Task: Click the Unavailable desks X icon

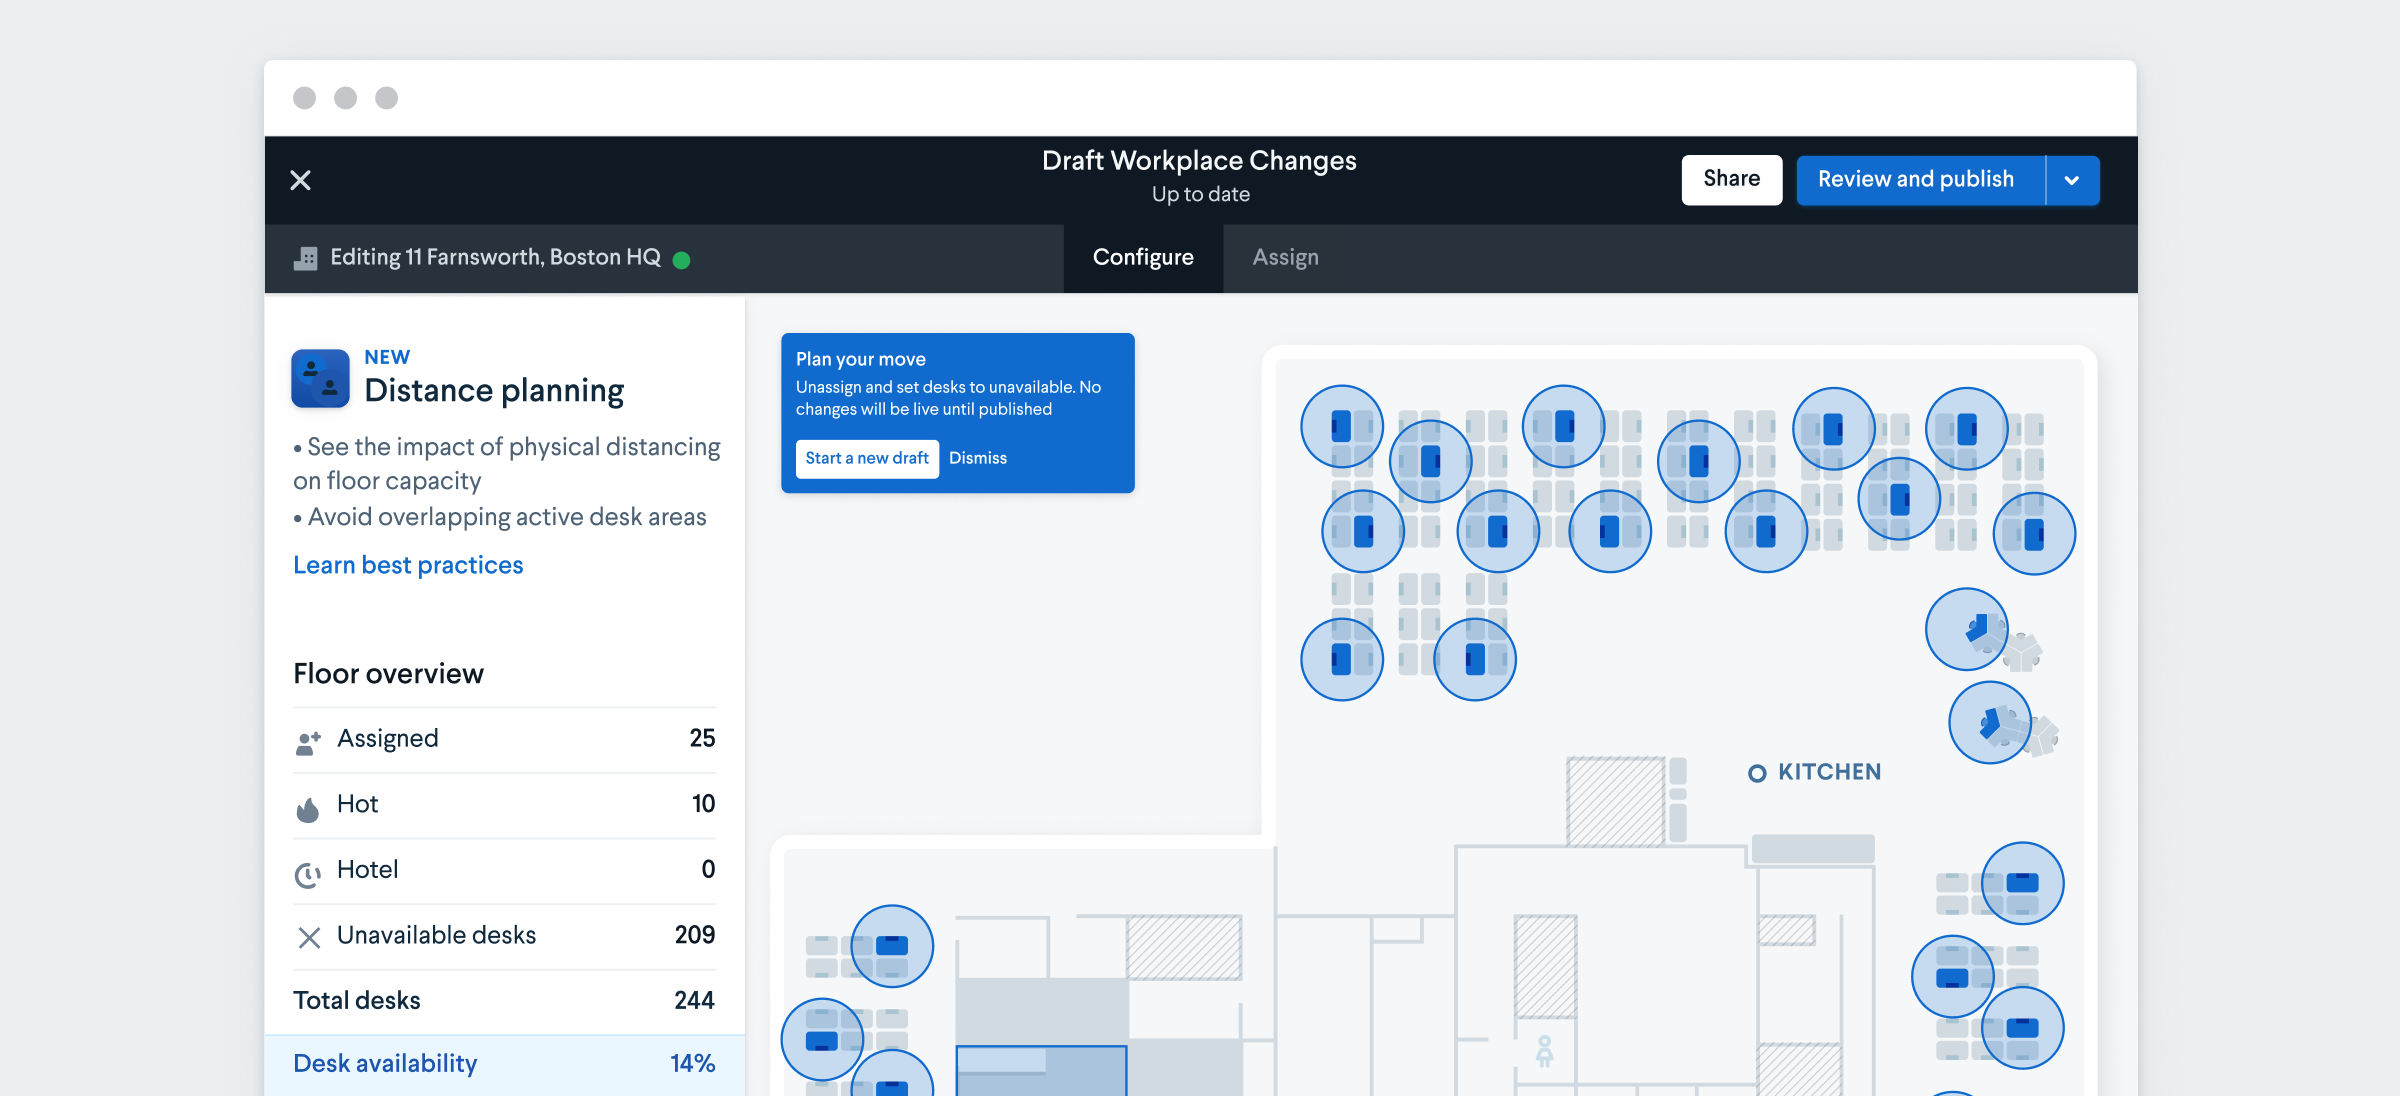Action: point(309,938)
